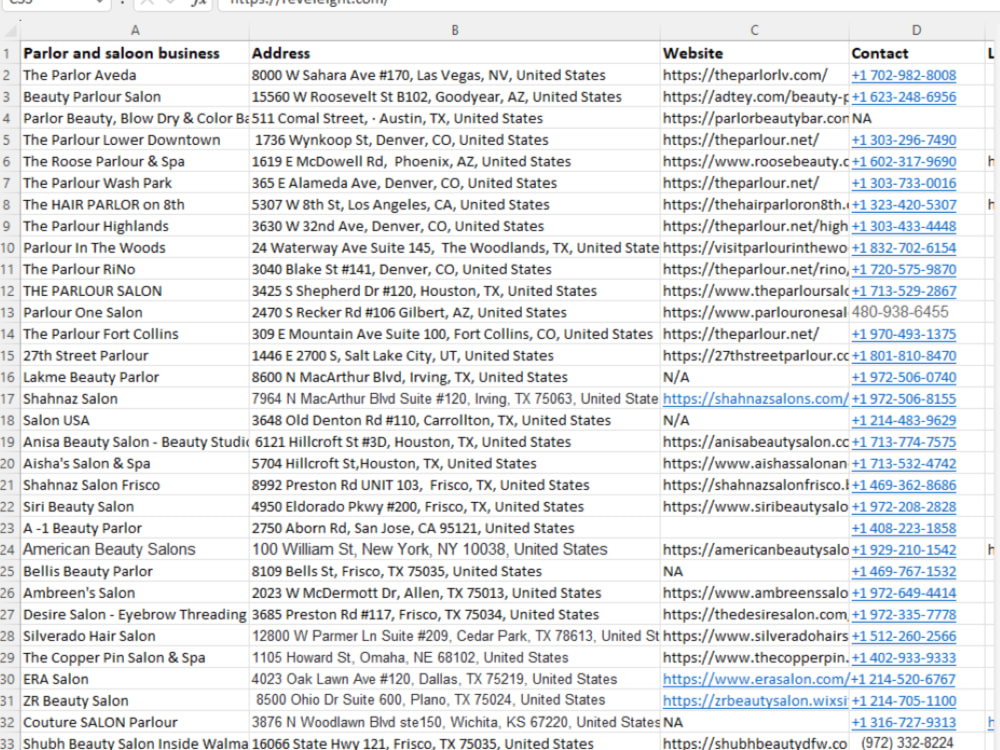Open phone link +1 929-210-1542
Screen dimensions: 1000x750
904,550
